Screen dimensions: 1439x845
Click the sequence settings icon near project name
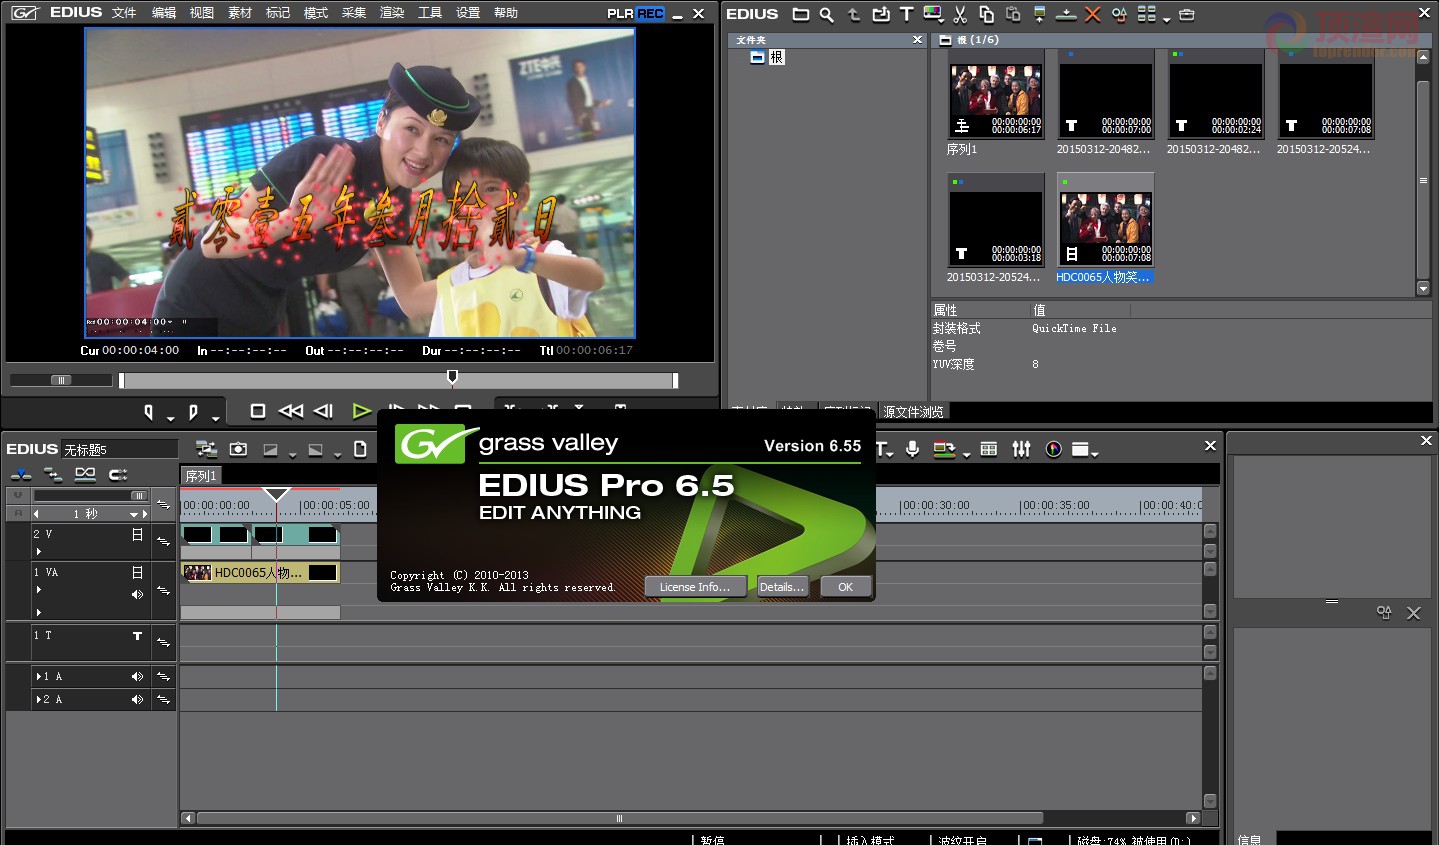pyautogui.click(x=206, y=449)
